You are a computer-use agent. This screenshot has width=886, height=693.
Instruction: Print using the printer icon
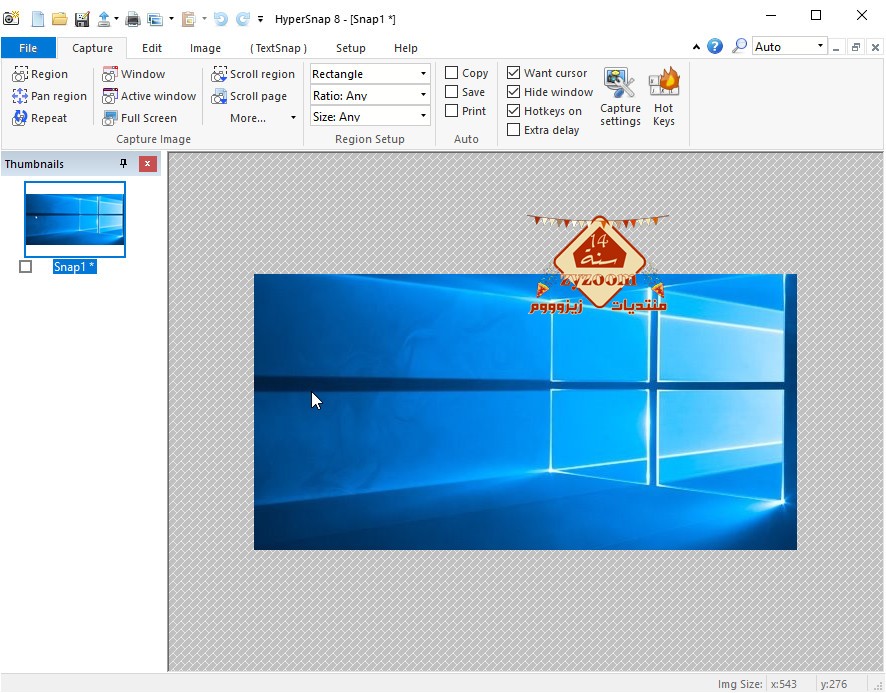[x=133, y=19]
